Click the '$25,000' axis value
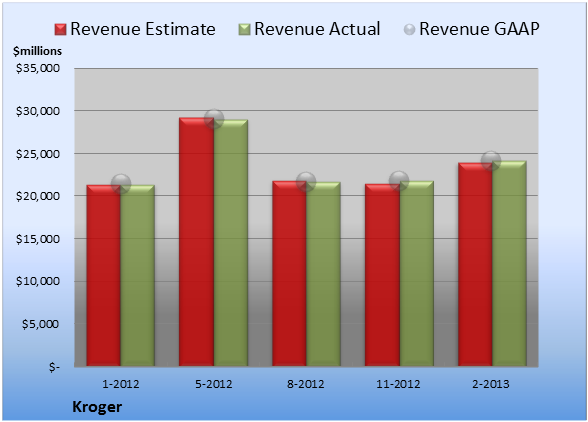 [38, 154]
